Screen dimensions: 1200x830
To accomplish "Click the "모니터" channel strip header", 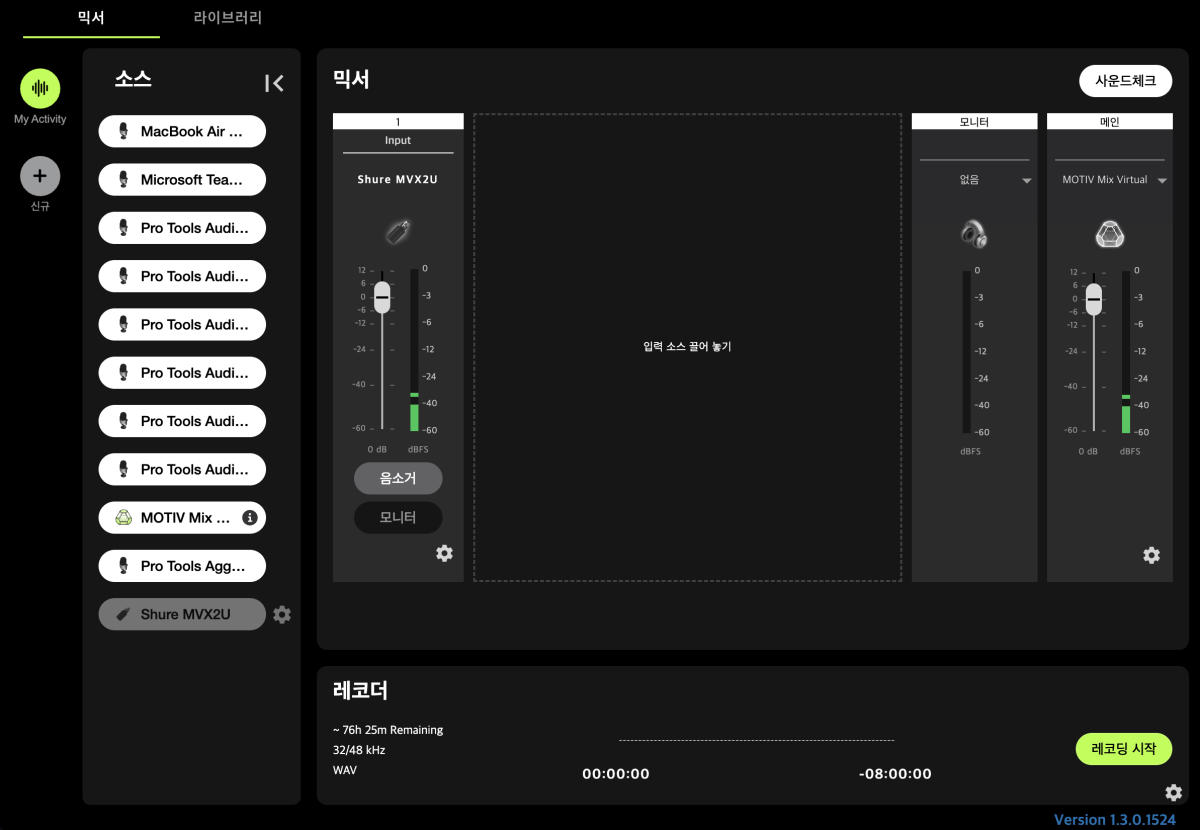I will tap(974, 121).
